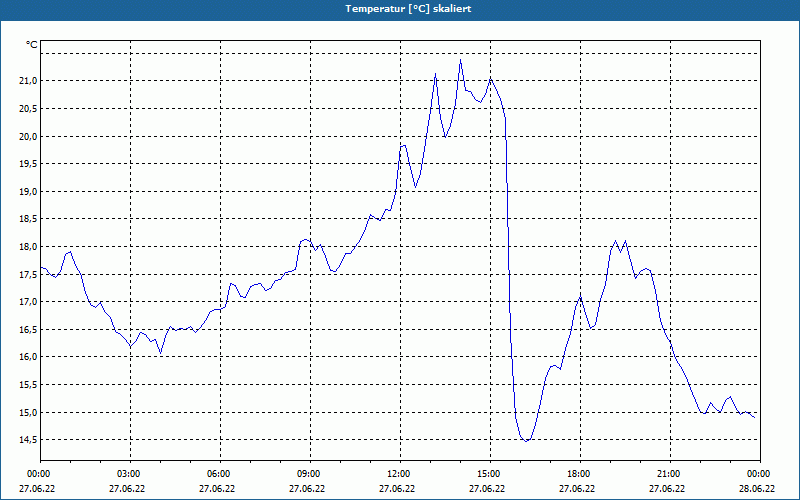
Task: Click the "19,0" y-axis tick label
Action: (x=29, y=191)
